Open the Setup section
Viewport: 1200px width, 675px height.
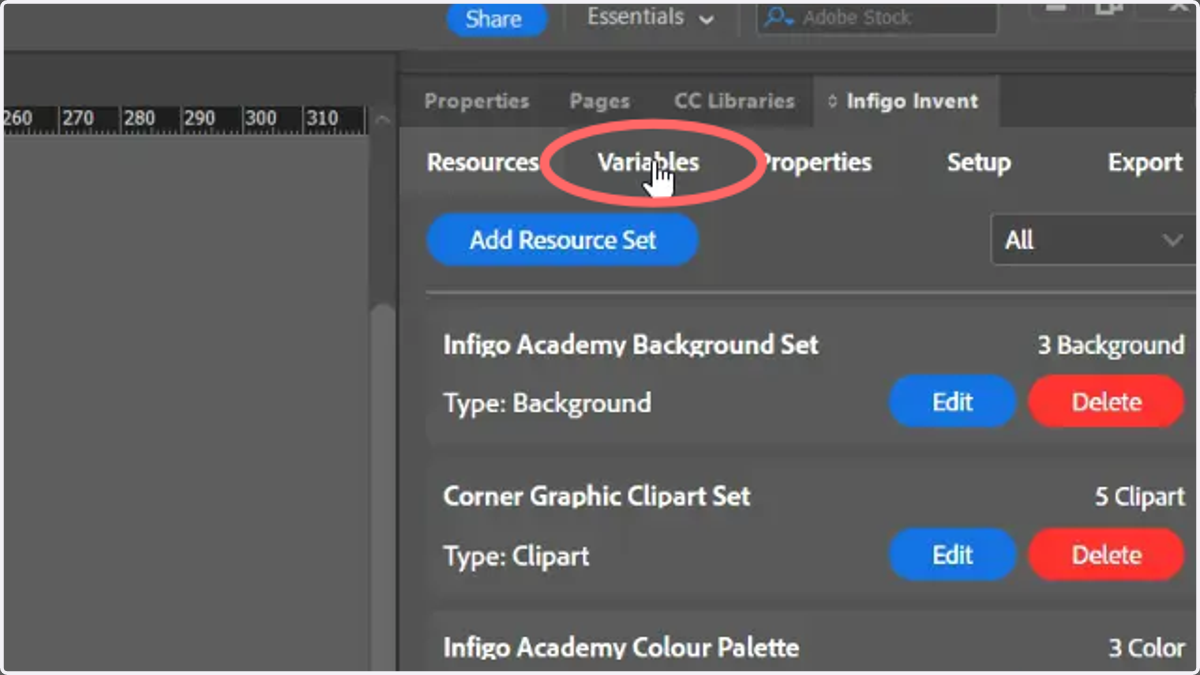point(979,162)
